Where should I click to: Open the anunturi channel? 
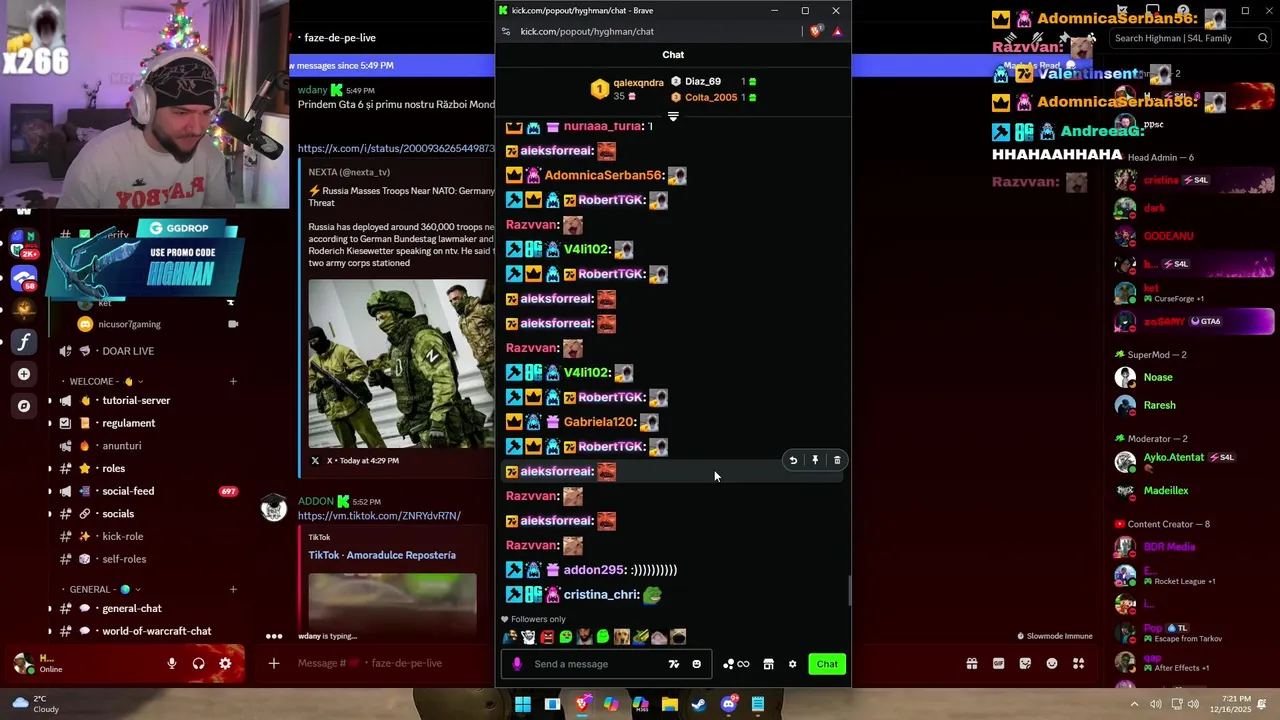[121, 446]
